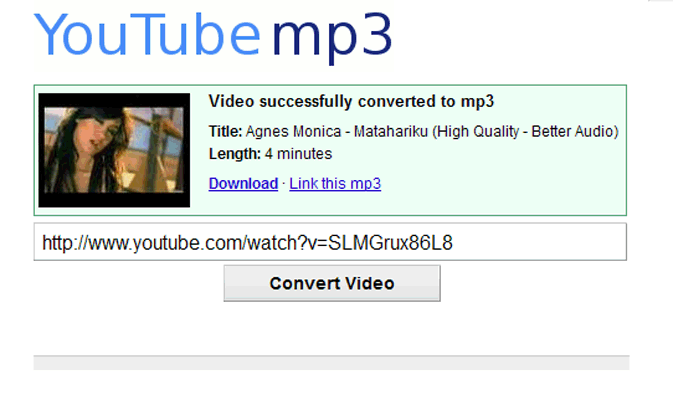Click the gray horizontal bar below the button

coord(331,362)
